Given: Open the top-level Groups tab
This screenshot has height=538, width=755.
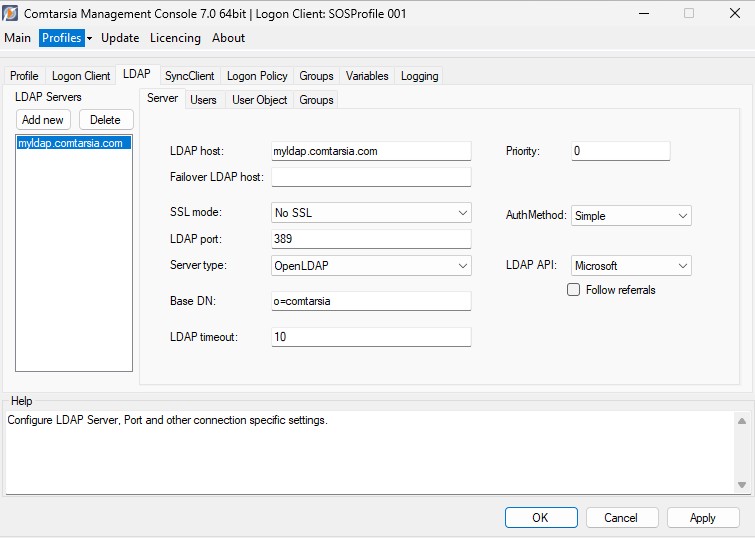Looking at the screenshot, I should 316,76.
